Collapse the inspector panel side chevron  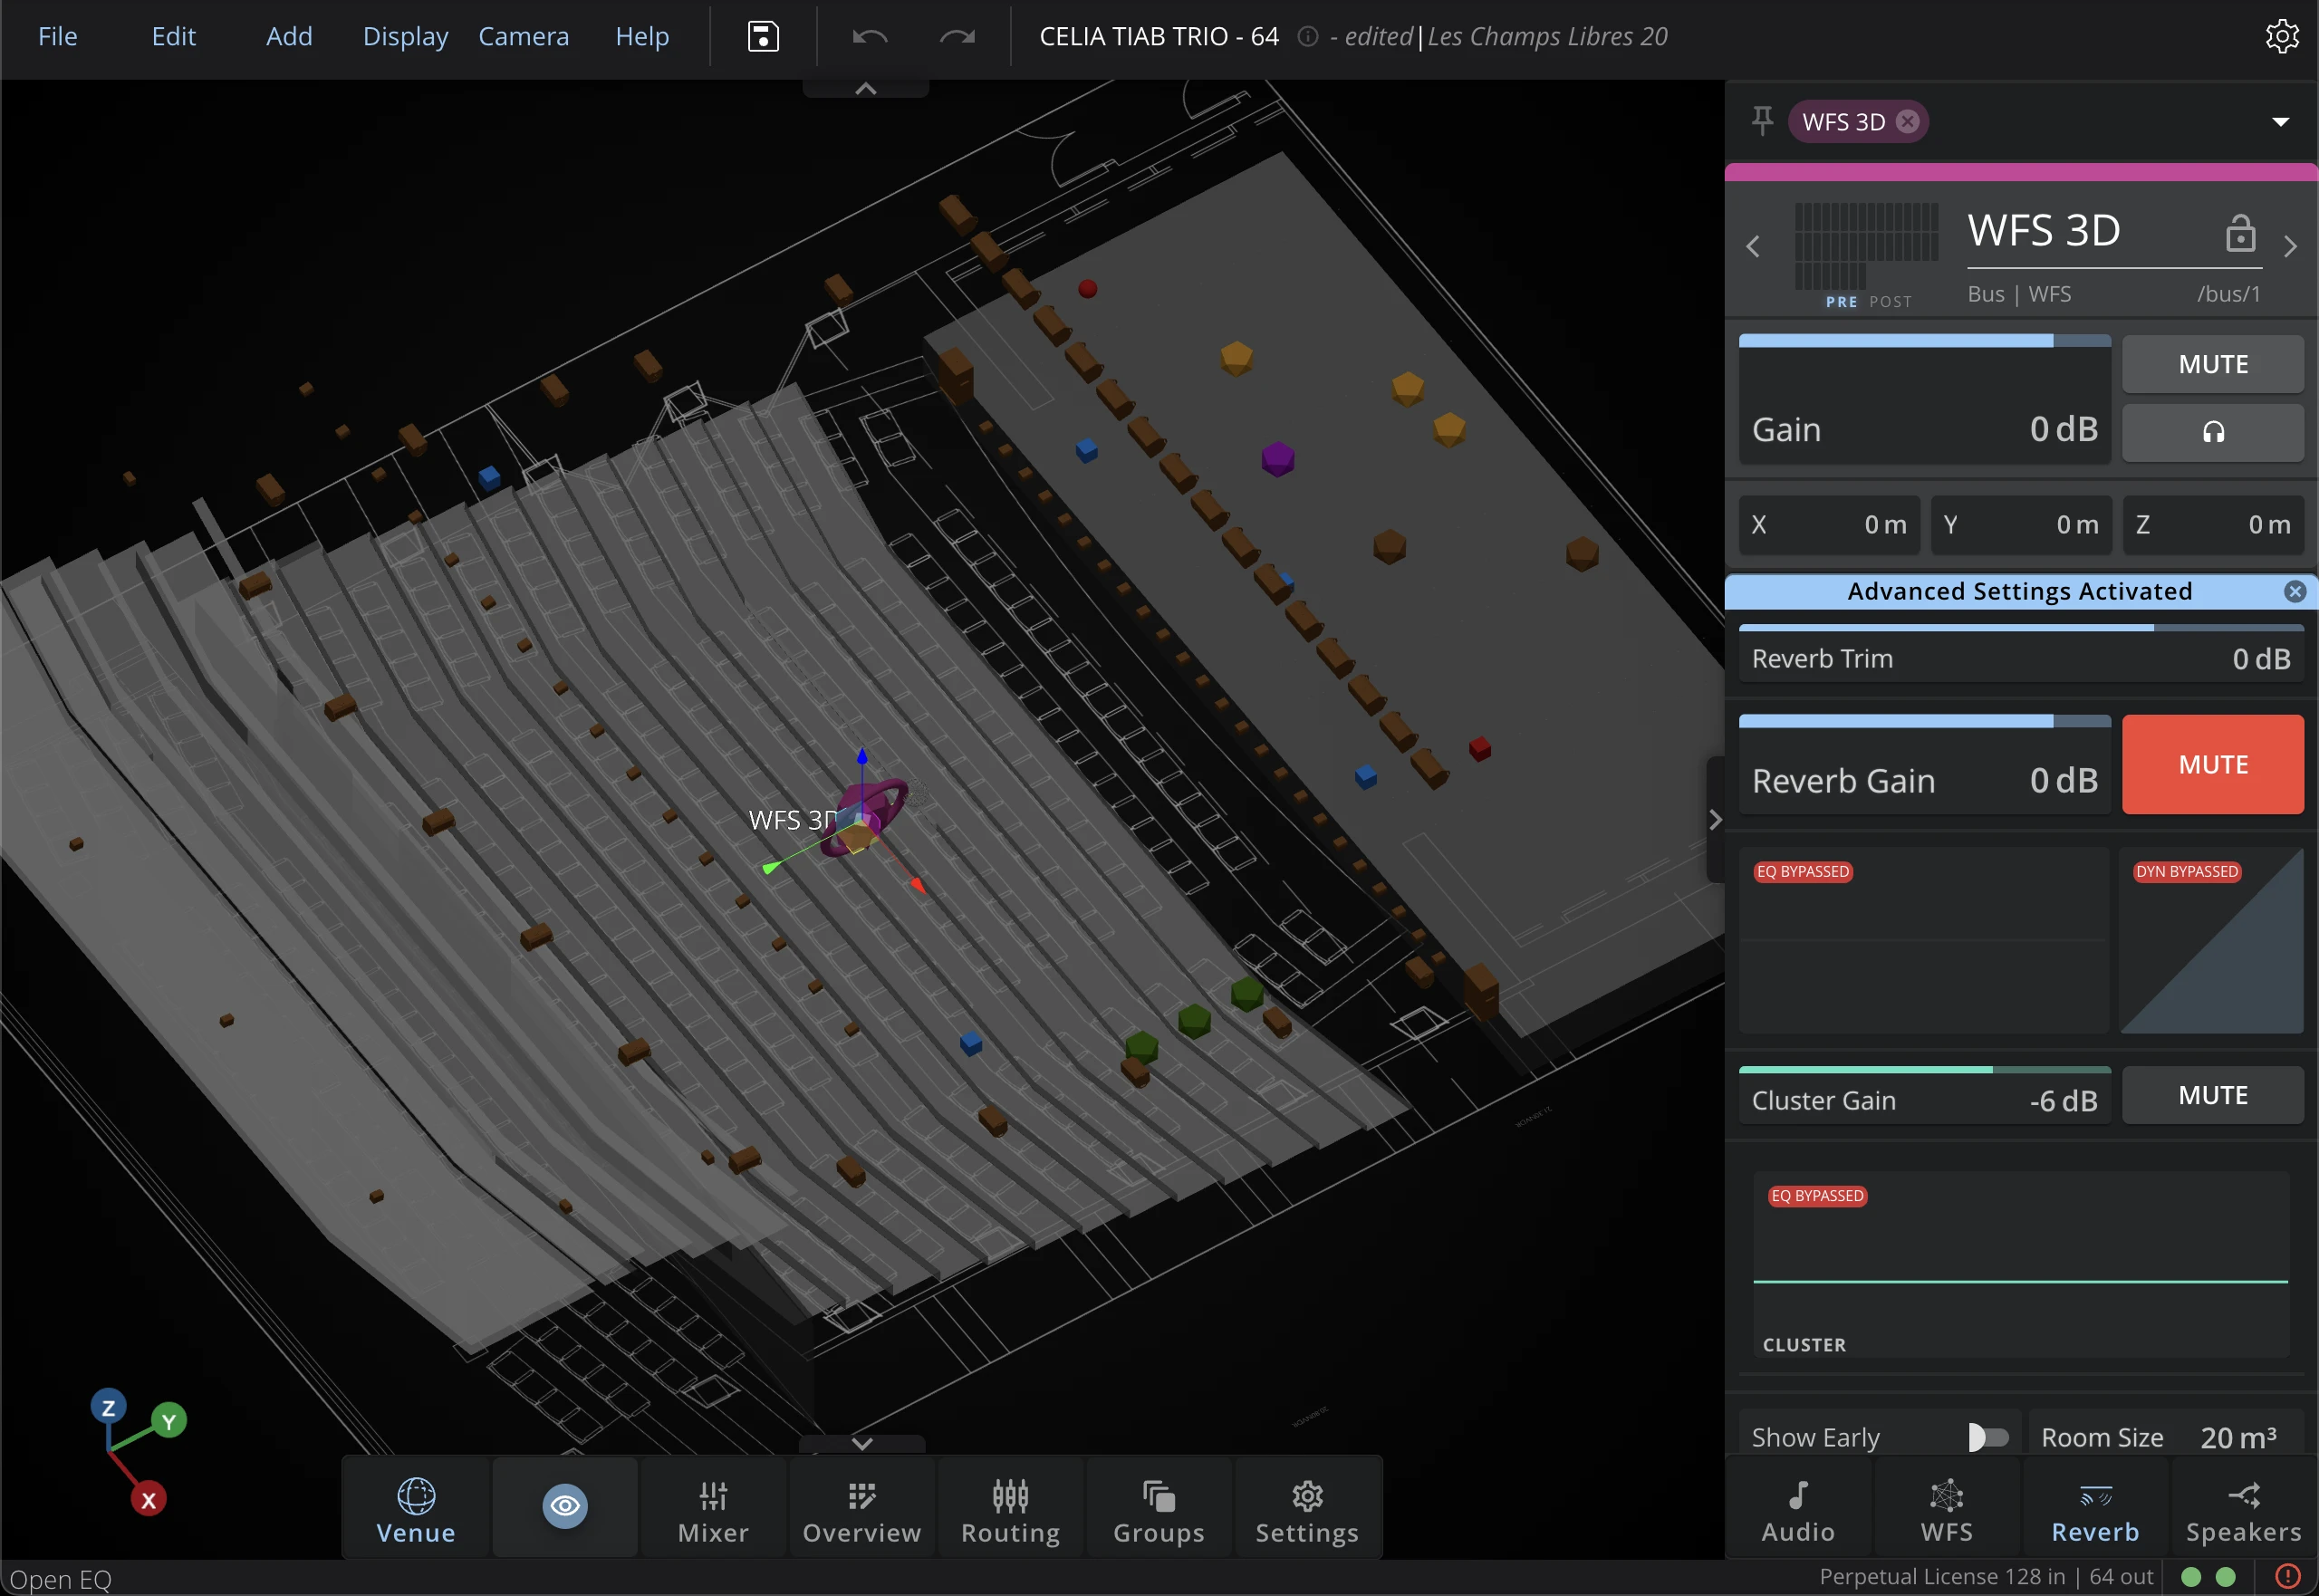click(x=1715, y=820)
